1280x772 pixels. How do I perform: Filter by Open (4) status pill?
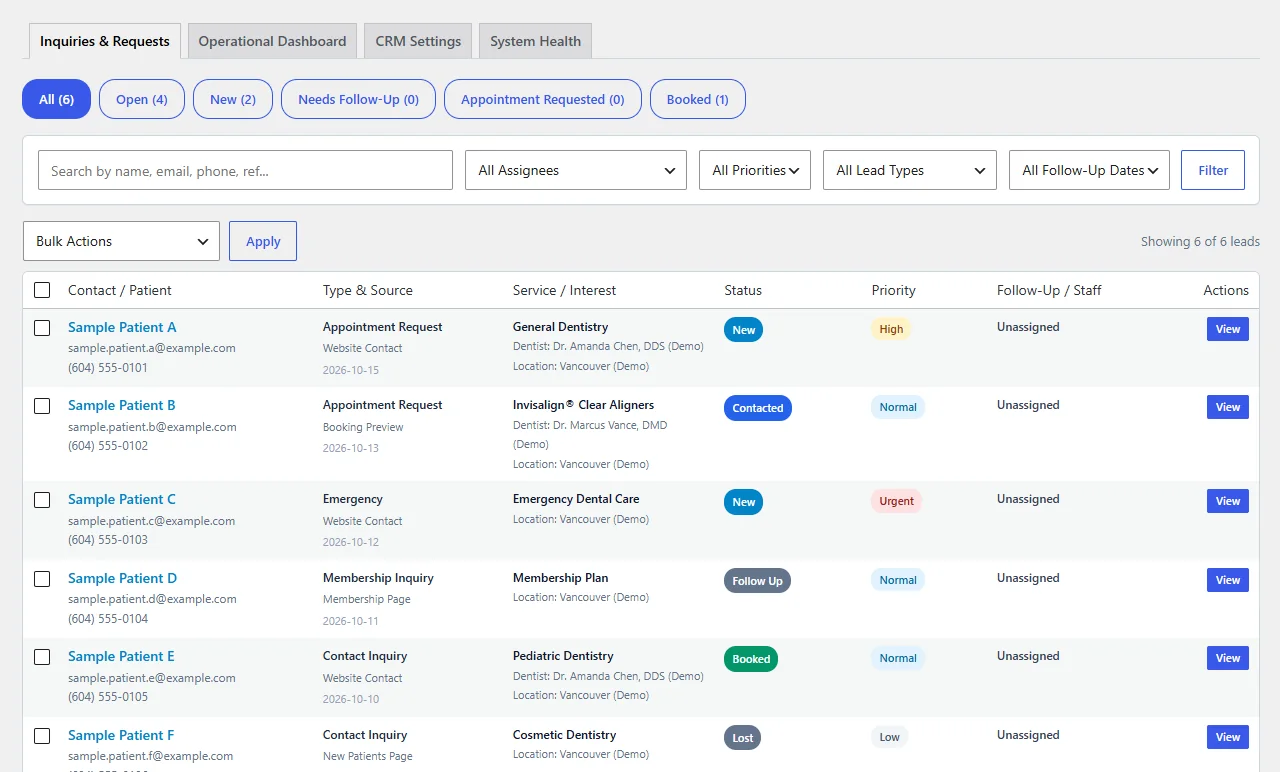coord(142,99)
